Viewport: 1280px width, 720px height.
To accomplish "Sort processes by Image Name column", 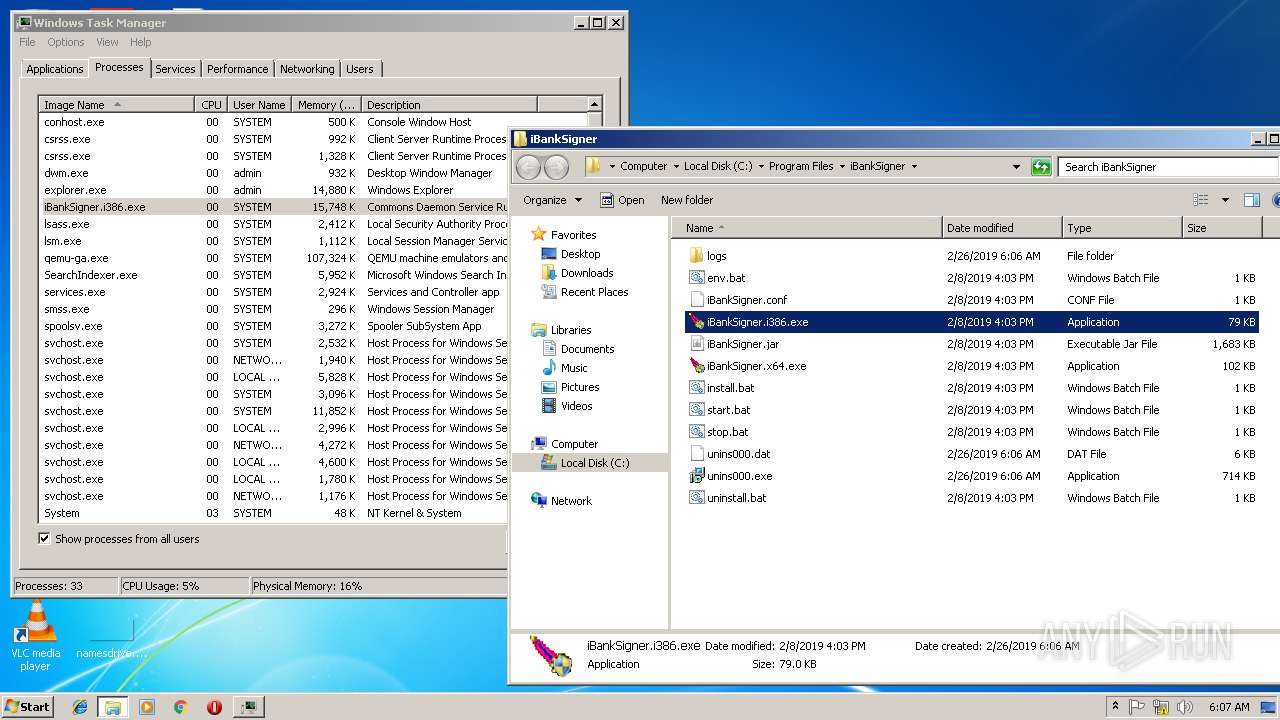I will pyautogui.click(x=116, y=104).
